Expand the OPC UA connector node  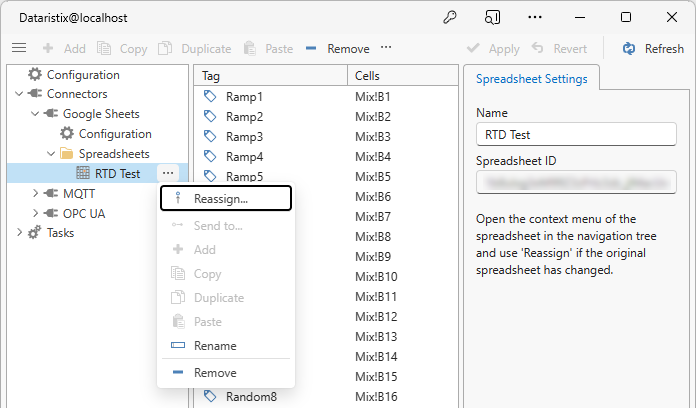[35, 213]
